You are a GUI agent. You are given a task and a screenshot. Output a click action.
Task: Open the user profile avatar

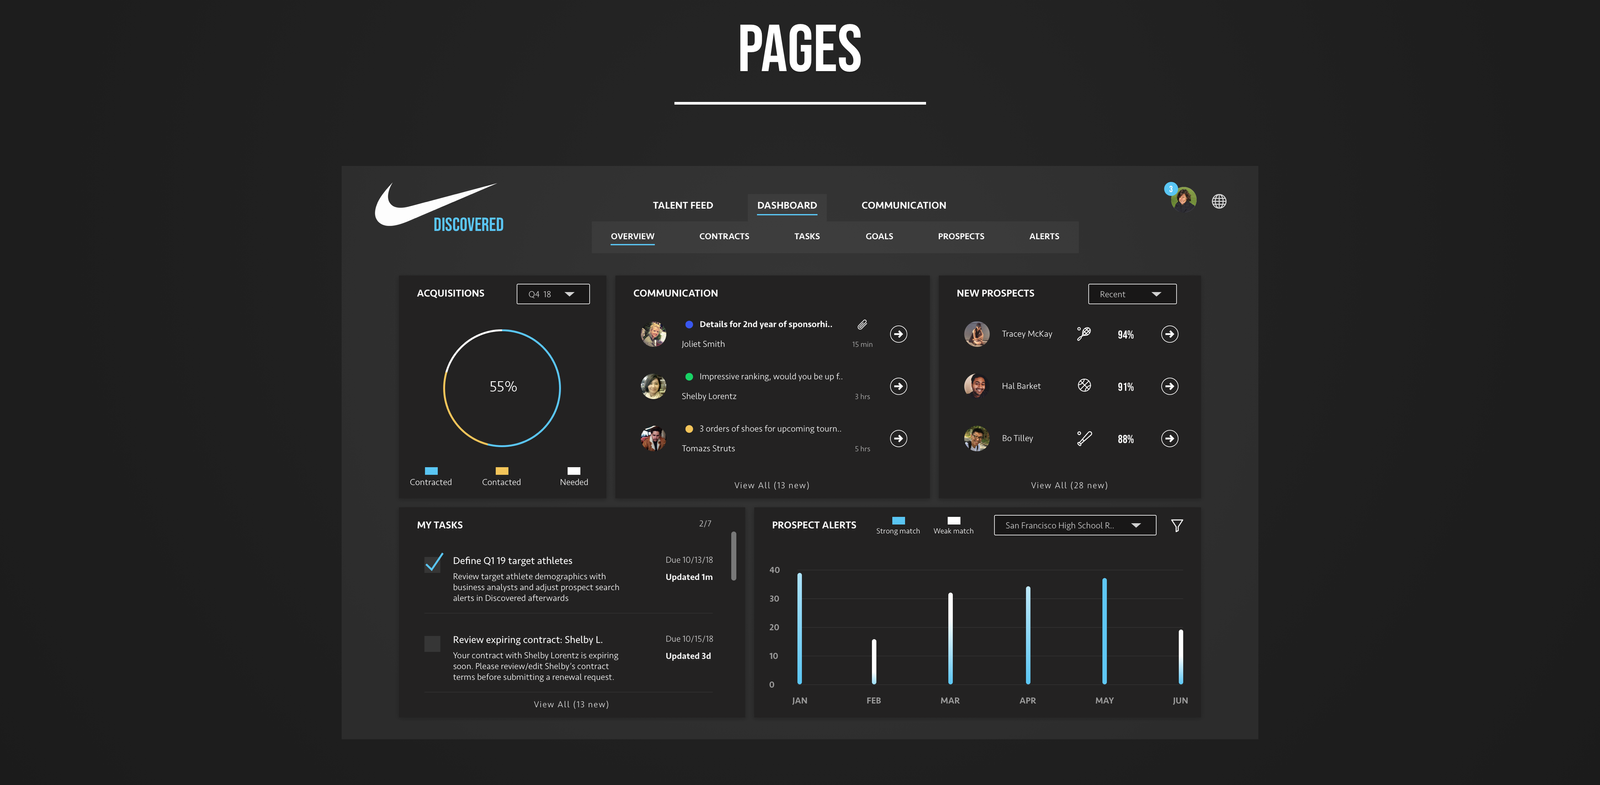point(1184,199)
